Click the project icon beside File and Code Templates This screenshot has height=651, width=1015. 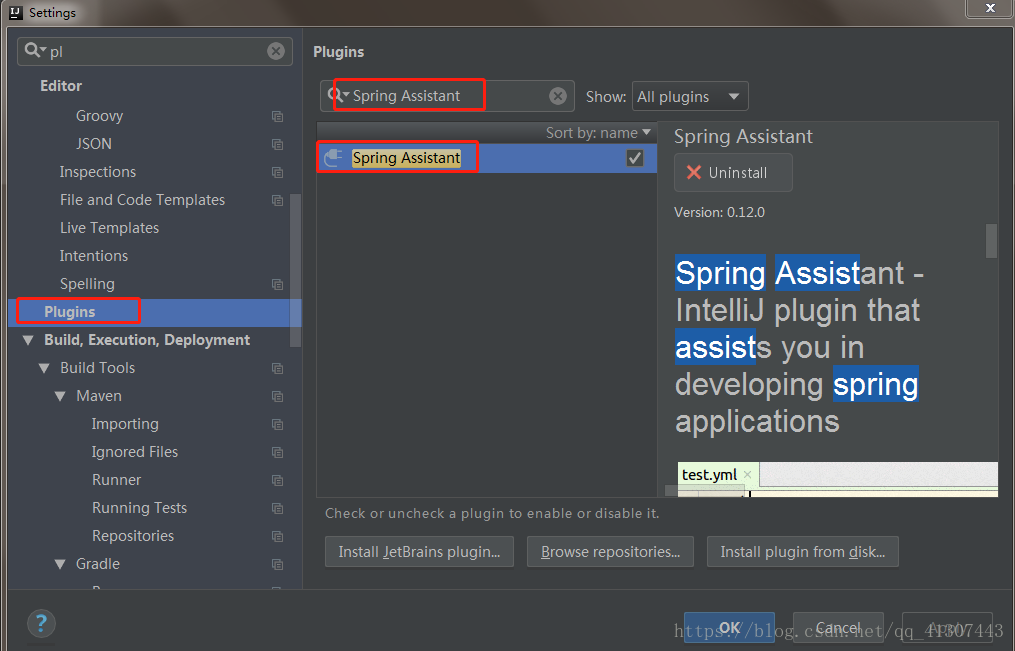point(277,200)
